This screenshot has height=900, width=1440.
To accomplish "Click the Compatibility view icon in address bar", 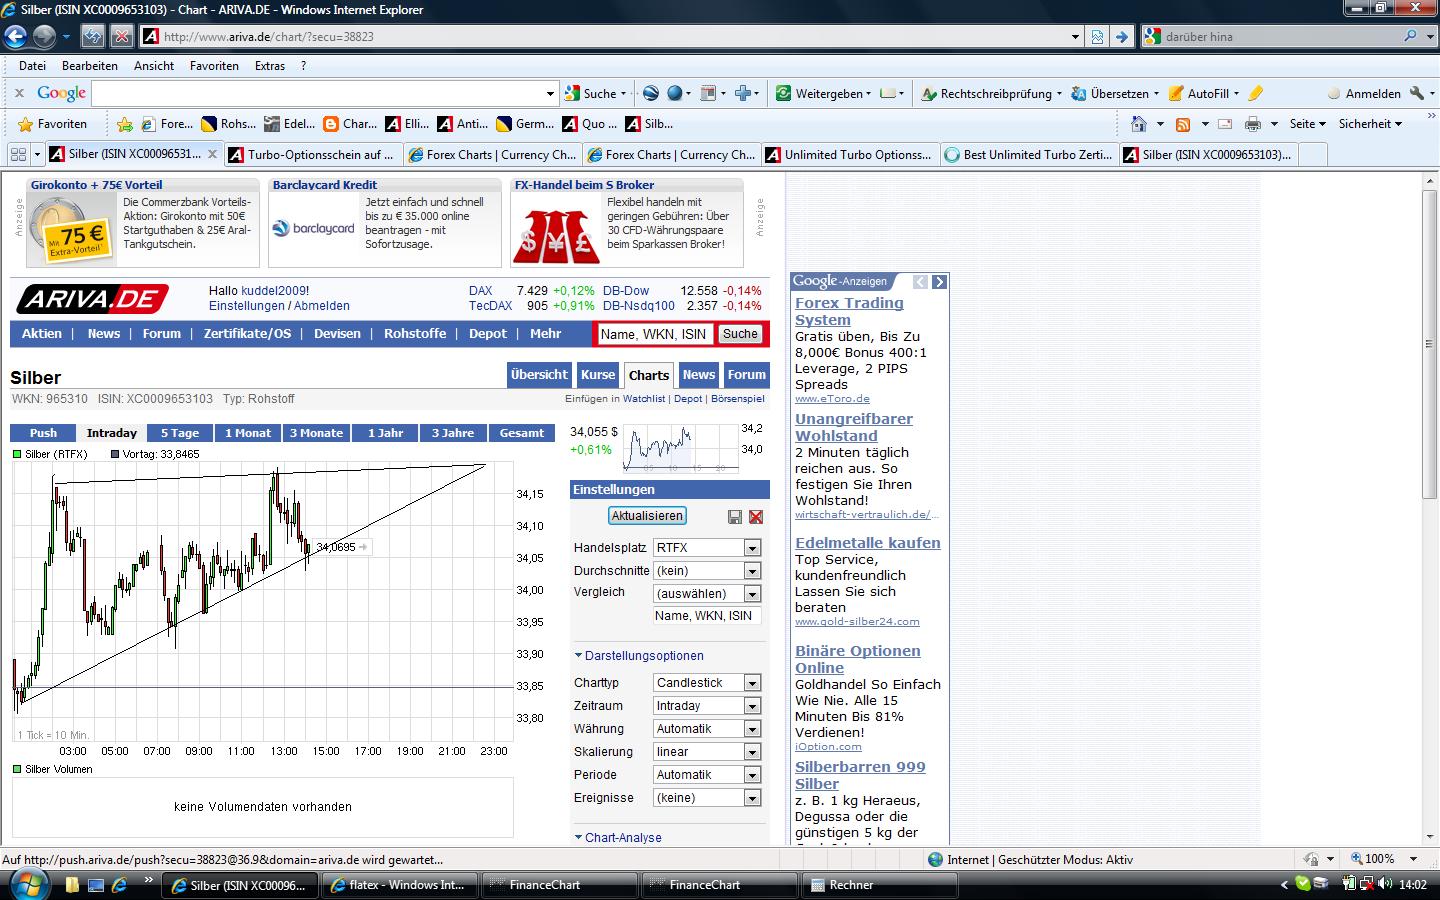I will pos(1097,37).
